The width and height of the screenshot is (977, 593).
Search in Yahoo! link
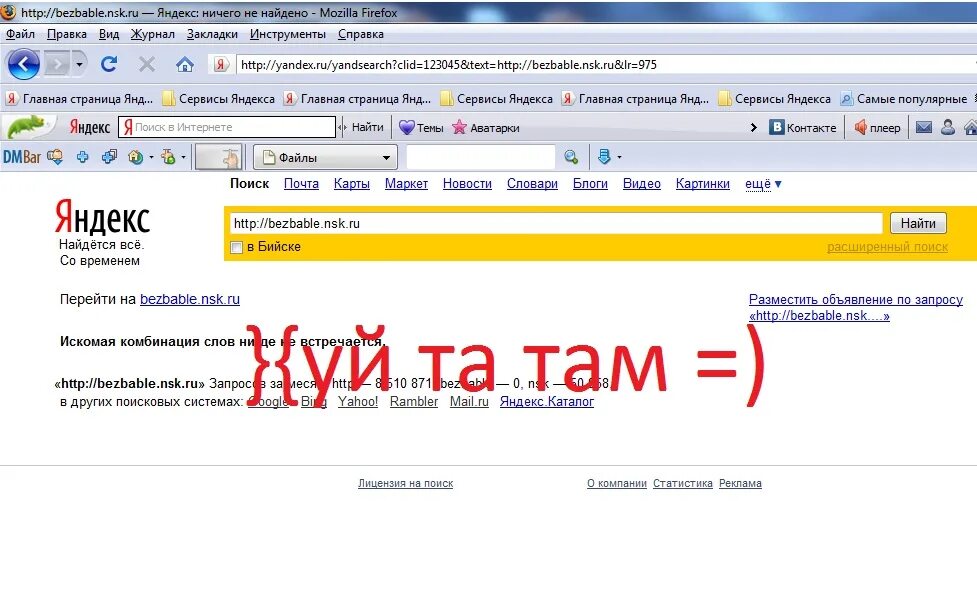(x=358, y=402)
